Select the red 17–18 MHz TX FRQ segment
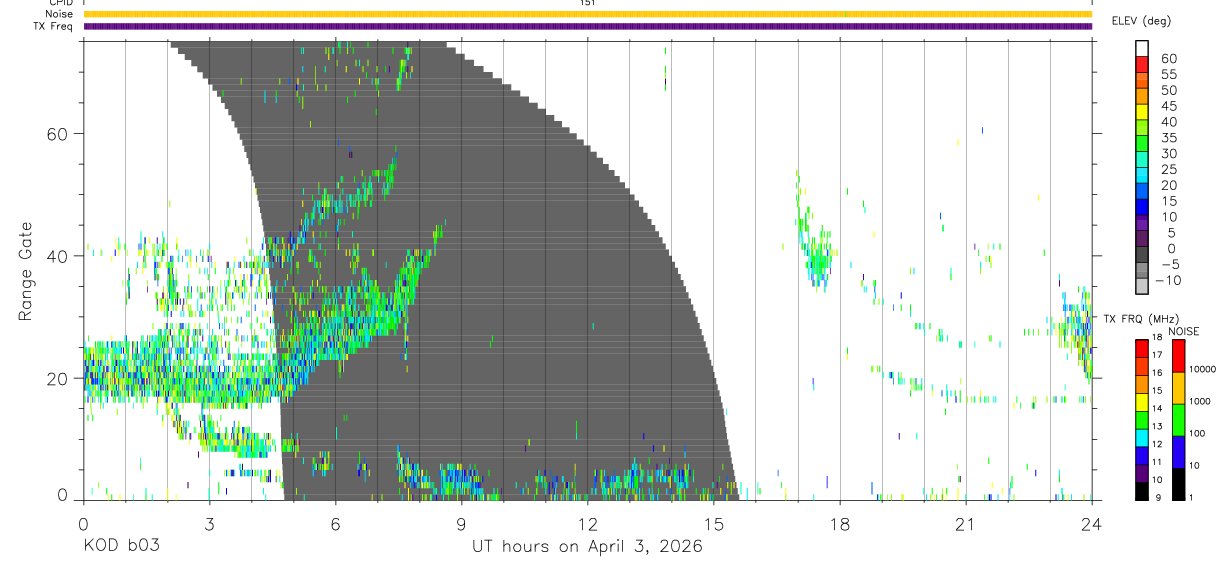The height and width of the screenshot is (567, 1228). click(1142, 348)
